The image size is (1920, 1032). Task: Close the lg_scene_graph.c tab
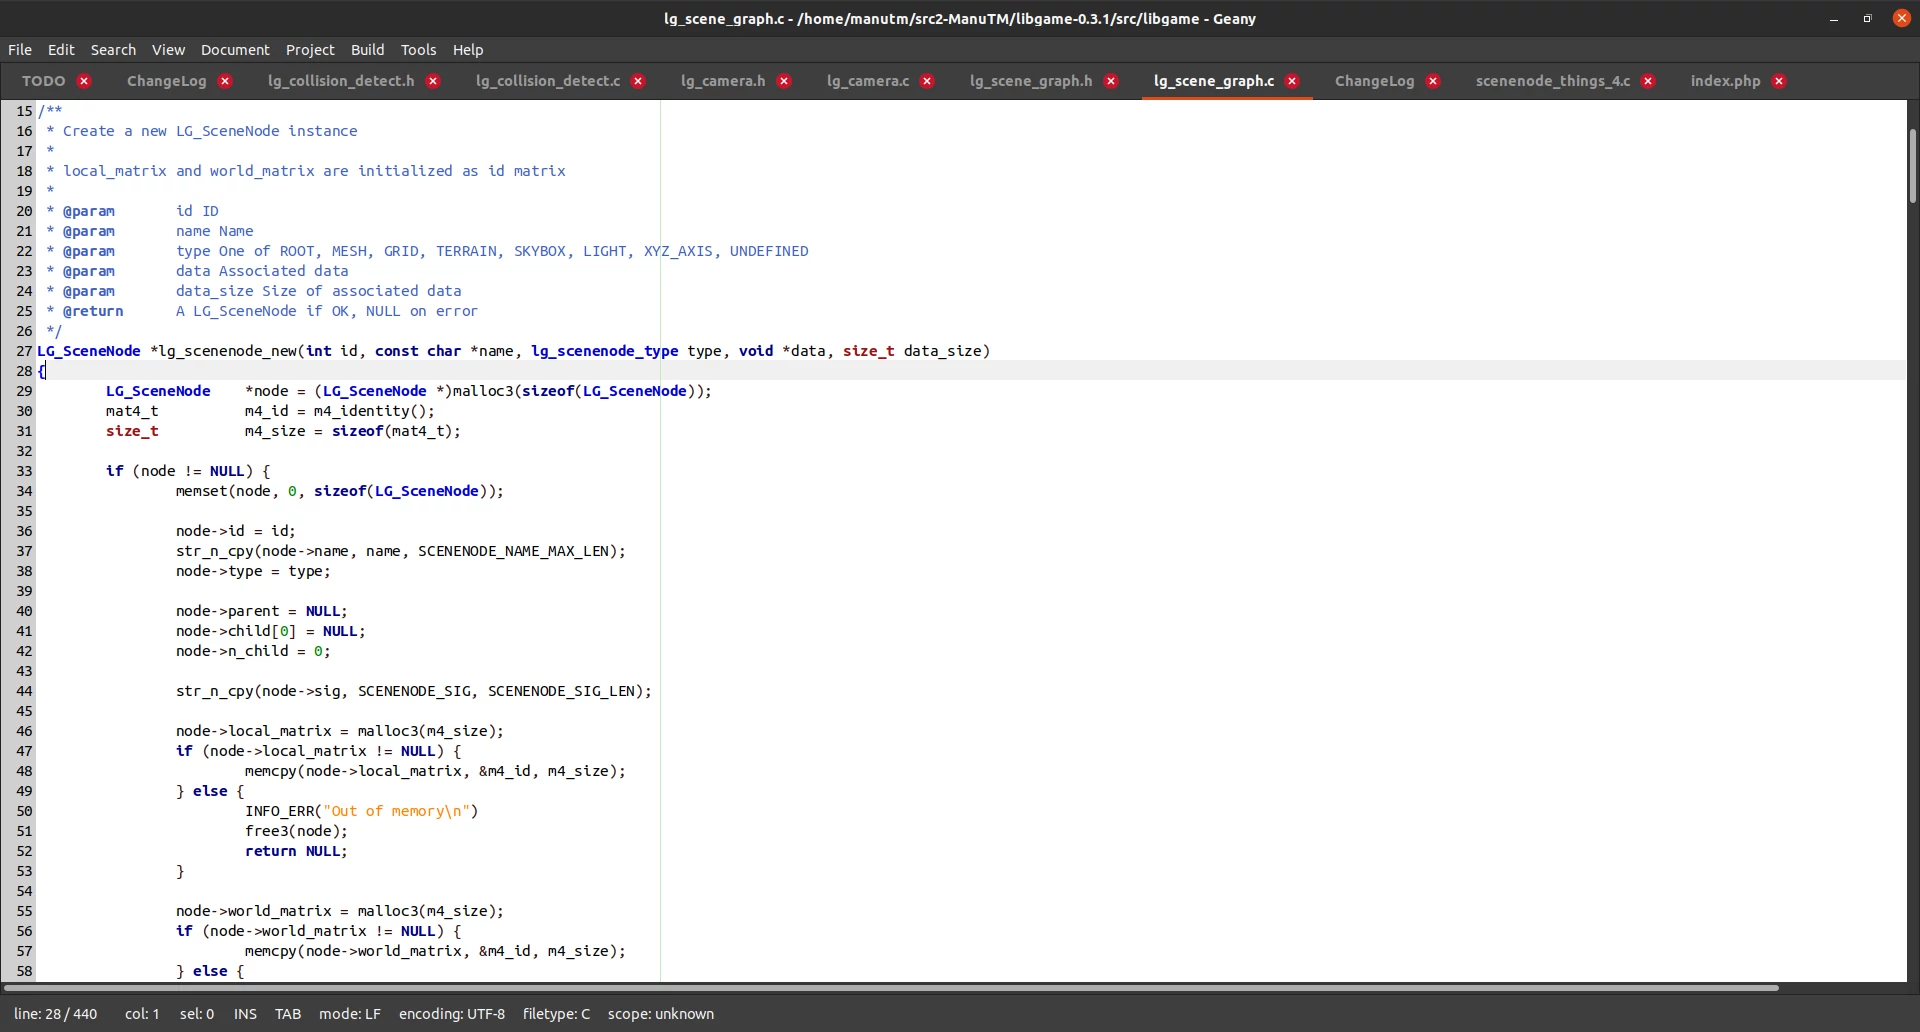coord(1293,81)
